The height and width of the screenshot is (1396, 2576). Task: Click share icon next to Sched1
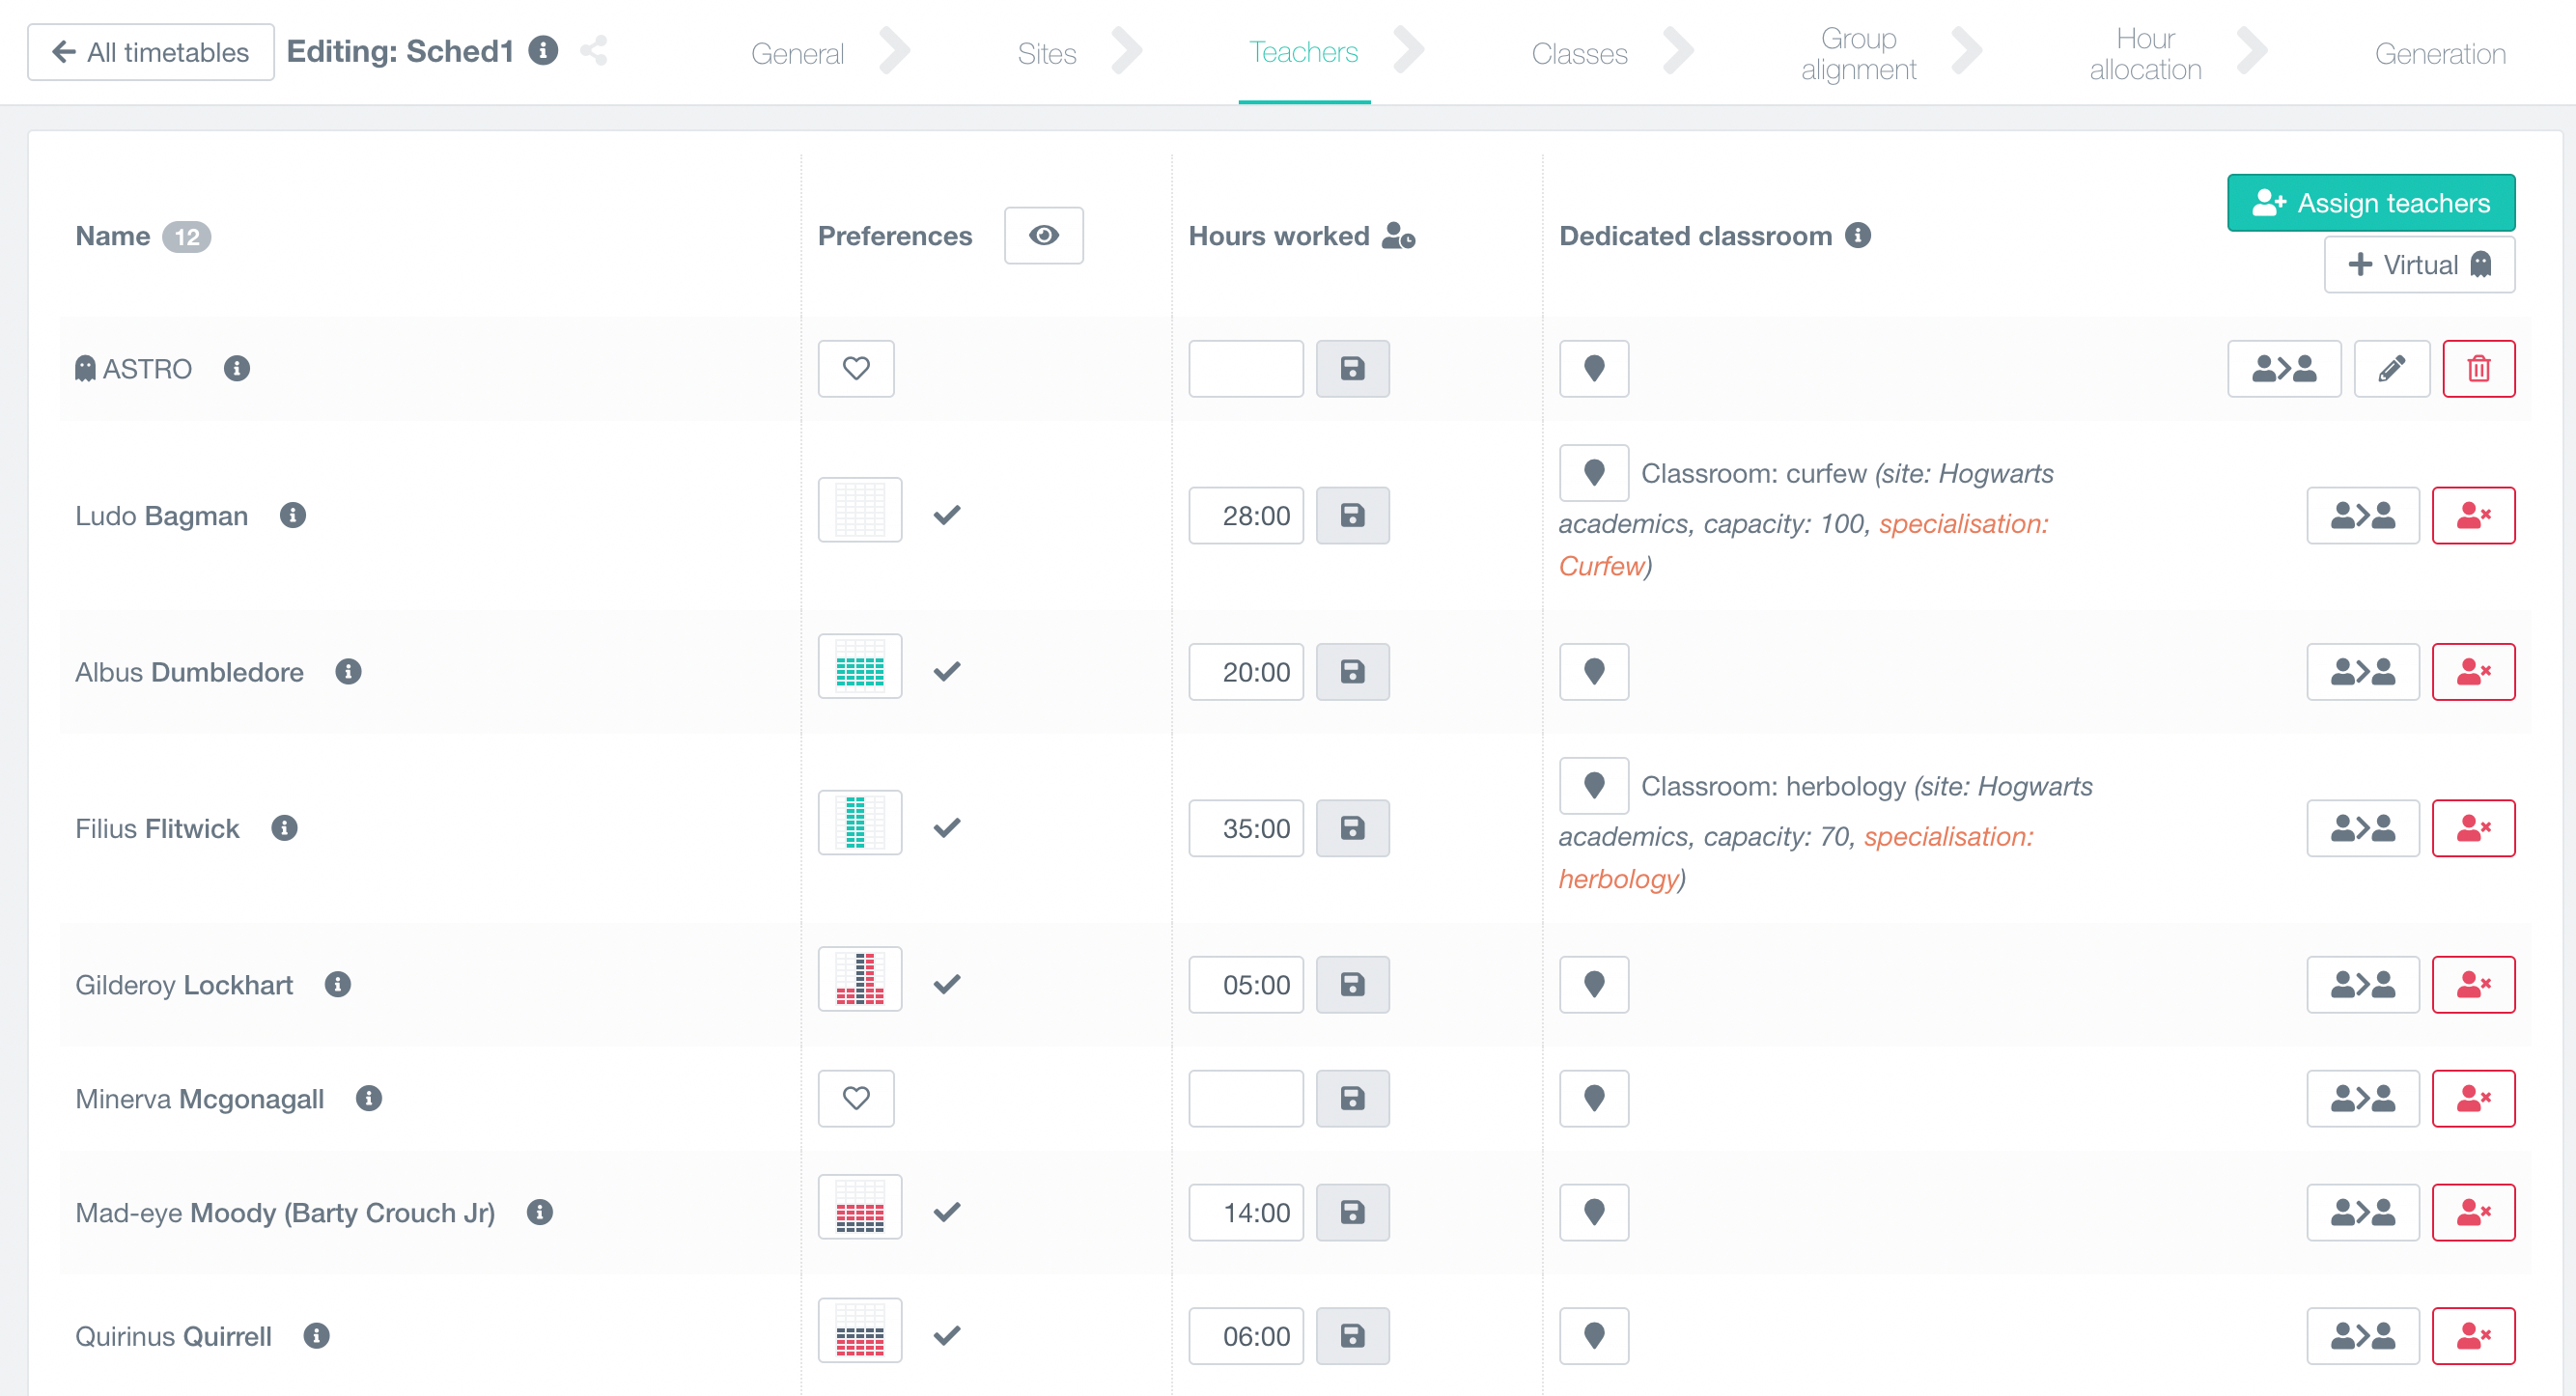[594, 50]
